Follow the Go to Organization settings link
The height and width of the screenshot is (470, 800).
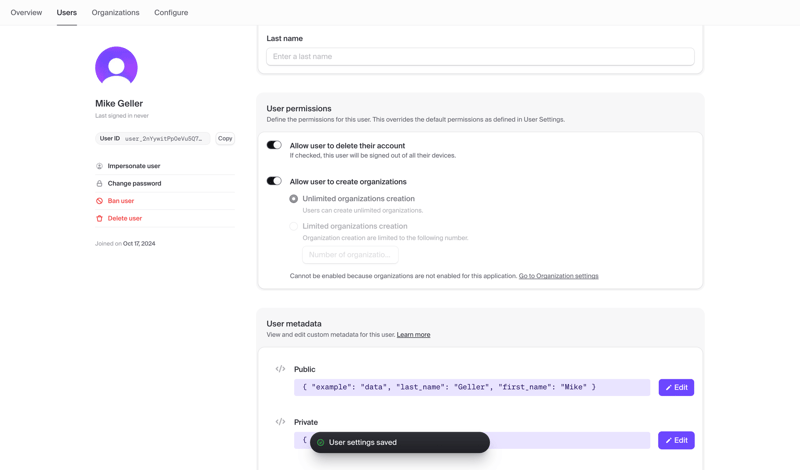(x=559, y=276)
